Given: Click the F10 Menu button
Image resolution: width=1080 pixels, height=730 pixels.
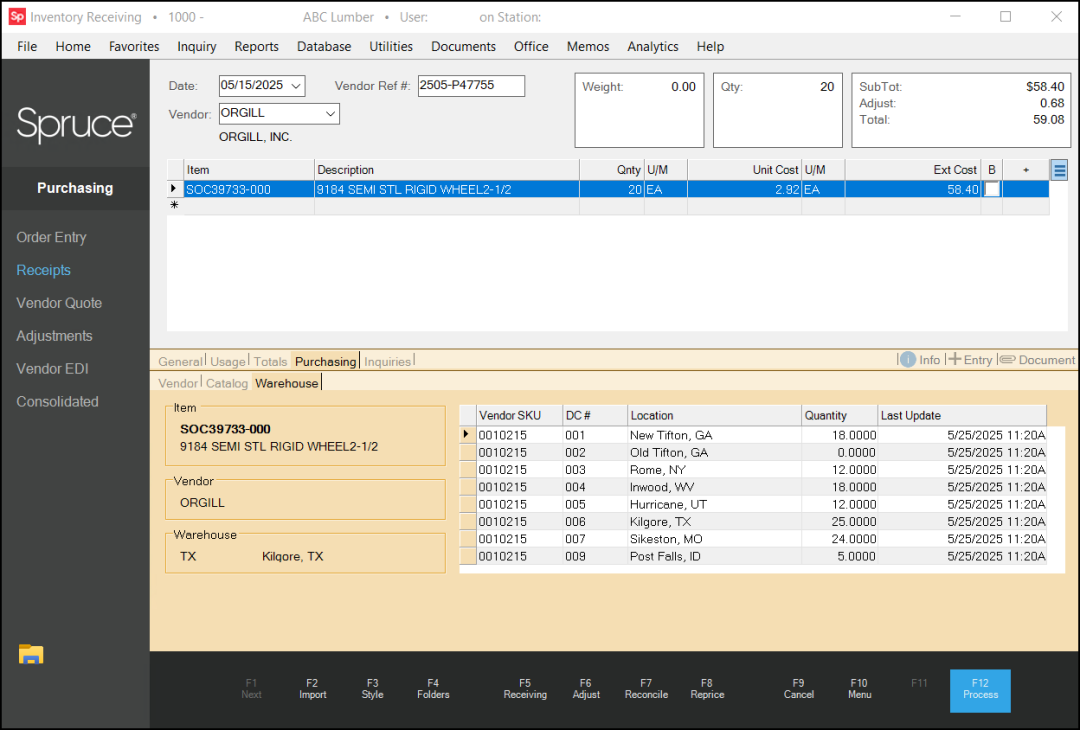Looking at the screenshot, I should [859, 689].
